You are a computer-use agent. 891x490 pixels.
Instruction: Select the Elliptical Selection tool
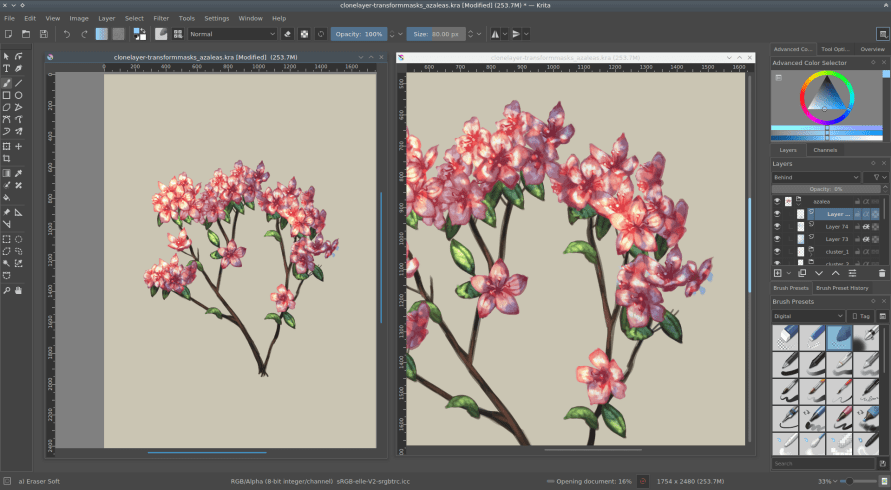pos(19,239)
